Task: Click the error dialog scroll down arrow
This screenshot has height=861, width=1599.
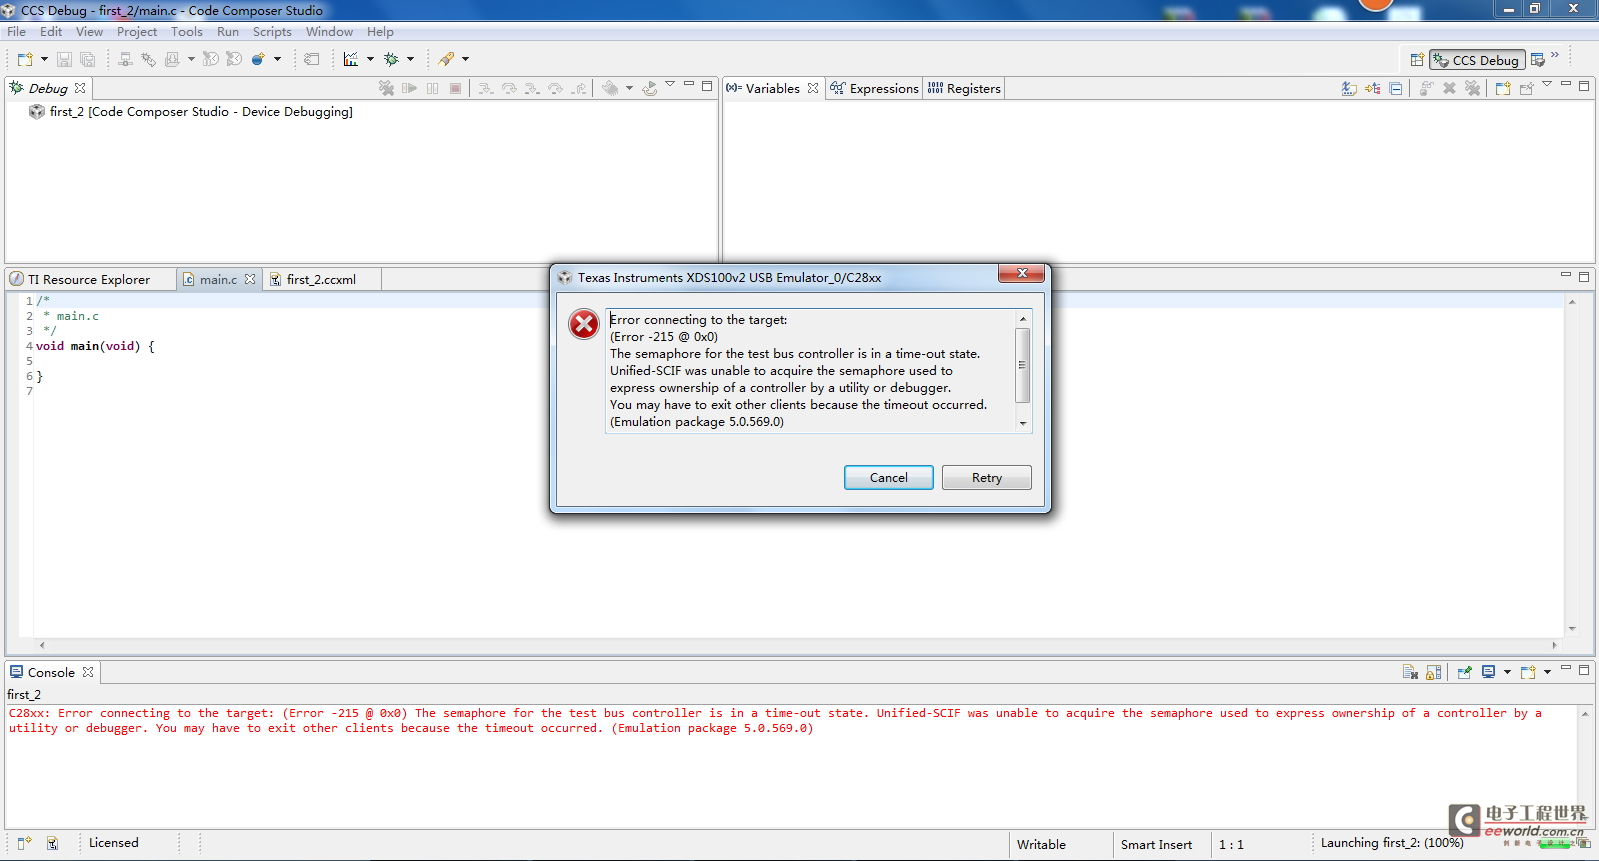Action: pos(1023,424)
